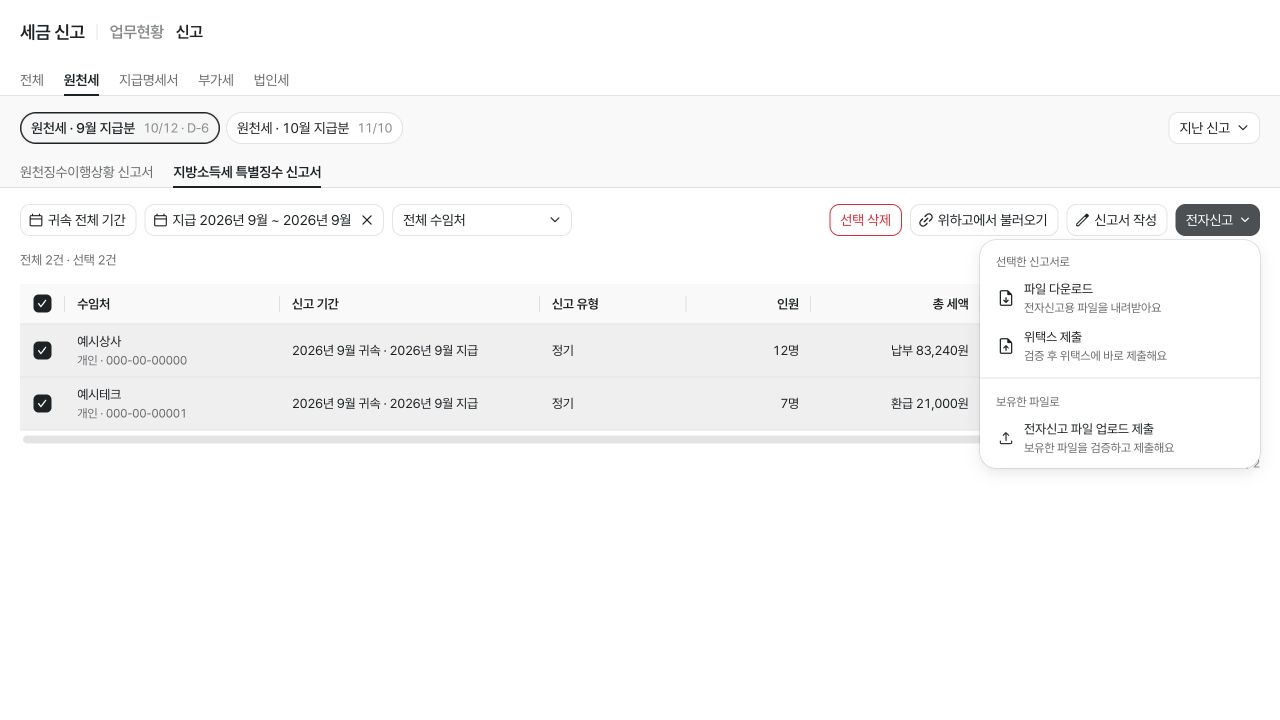Click the 위하고에서 불러오기 button
The height and width of the screenshot is (720, 1280).
coord(984,220)
